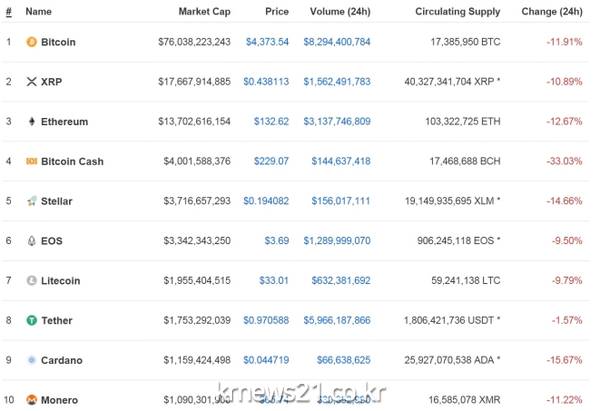Sort by Change (24h) column header
The image size is (600, 411).
pos(551,12)
